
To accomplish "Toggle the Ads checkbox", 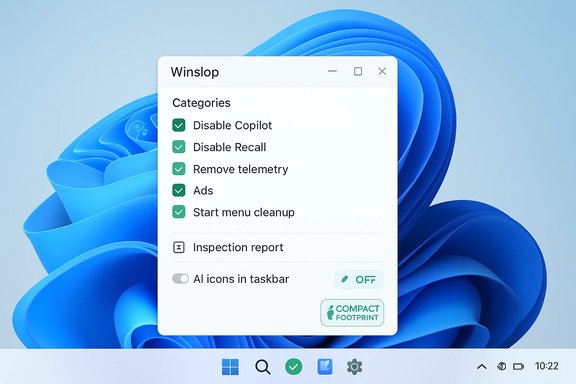I will 179,190.
